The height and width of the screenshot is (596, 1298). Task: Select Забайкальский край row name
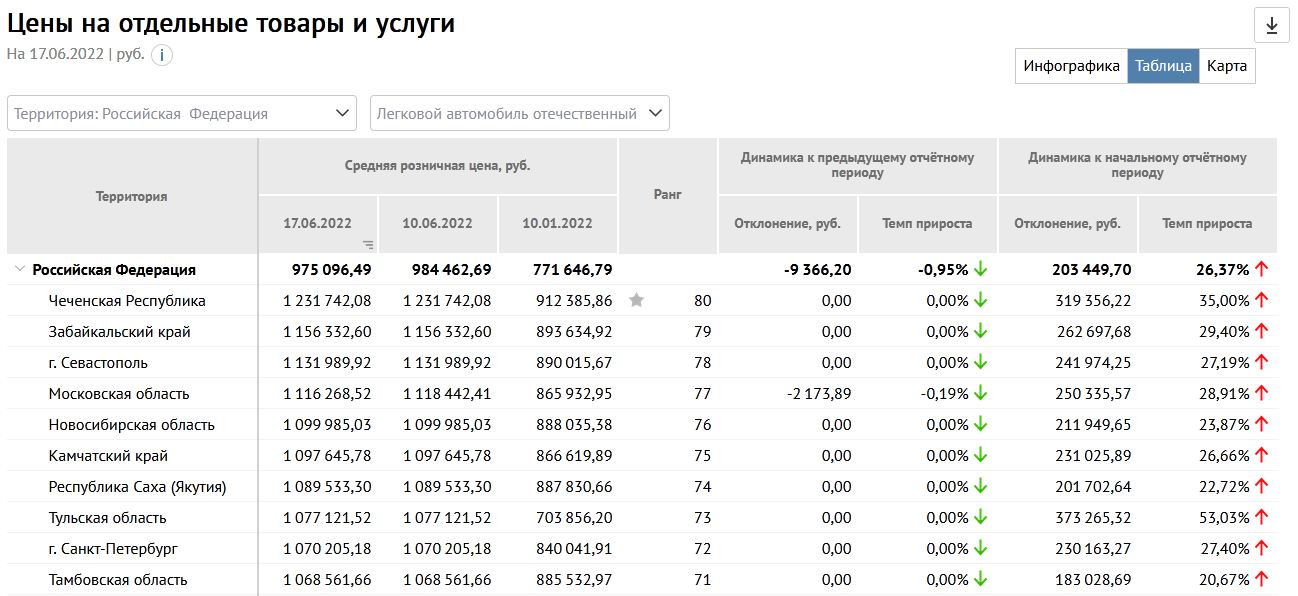tap(119, 332)
